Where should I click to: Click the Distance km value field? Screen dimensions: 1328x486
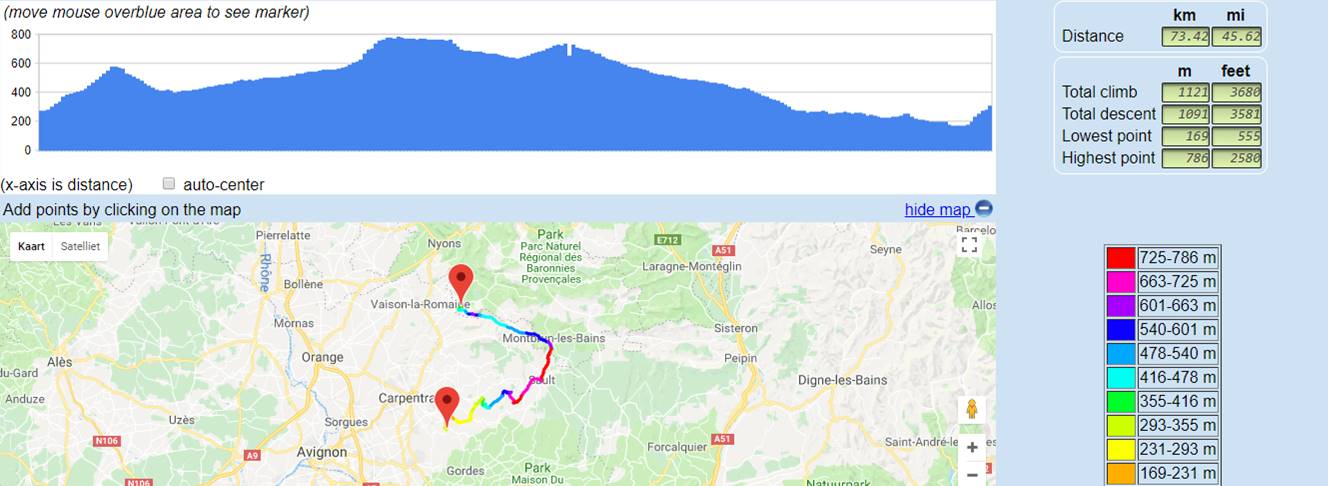(1186, 36)
